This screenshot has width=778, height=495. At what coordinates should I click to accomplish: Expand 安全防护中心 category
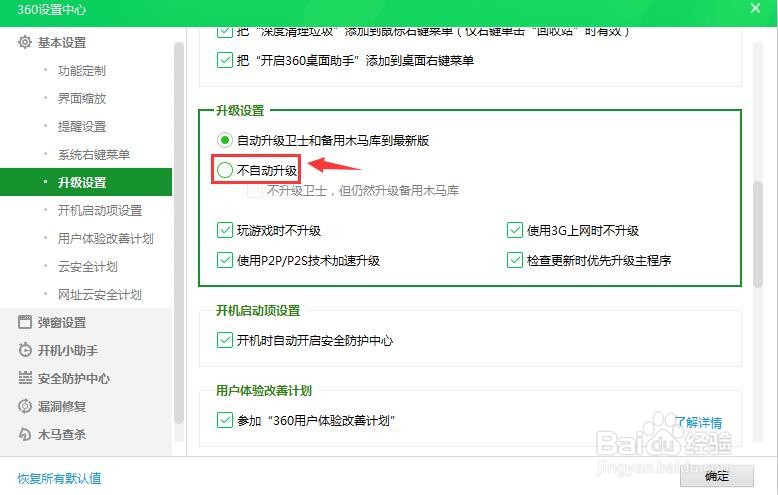pos(74,378)
